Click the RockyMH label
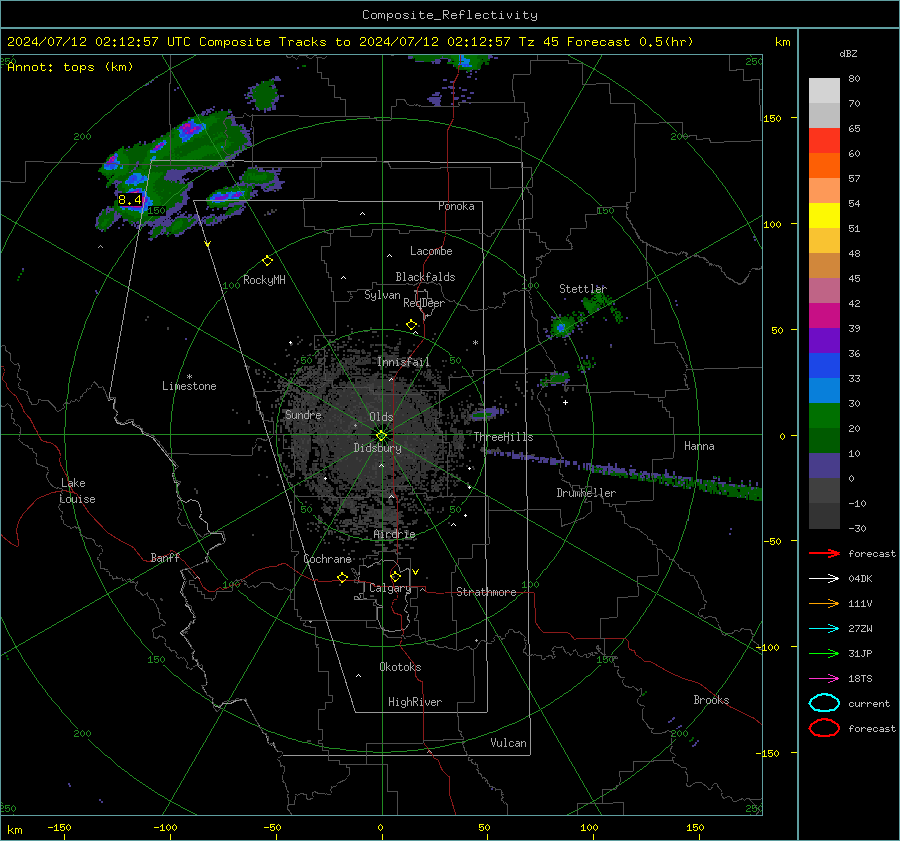 tap(264, 280)
